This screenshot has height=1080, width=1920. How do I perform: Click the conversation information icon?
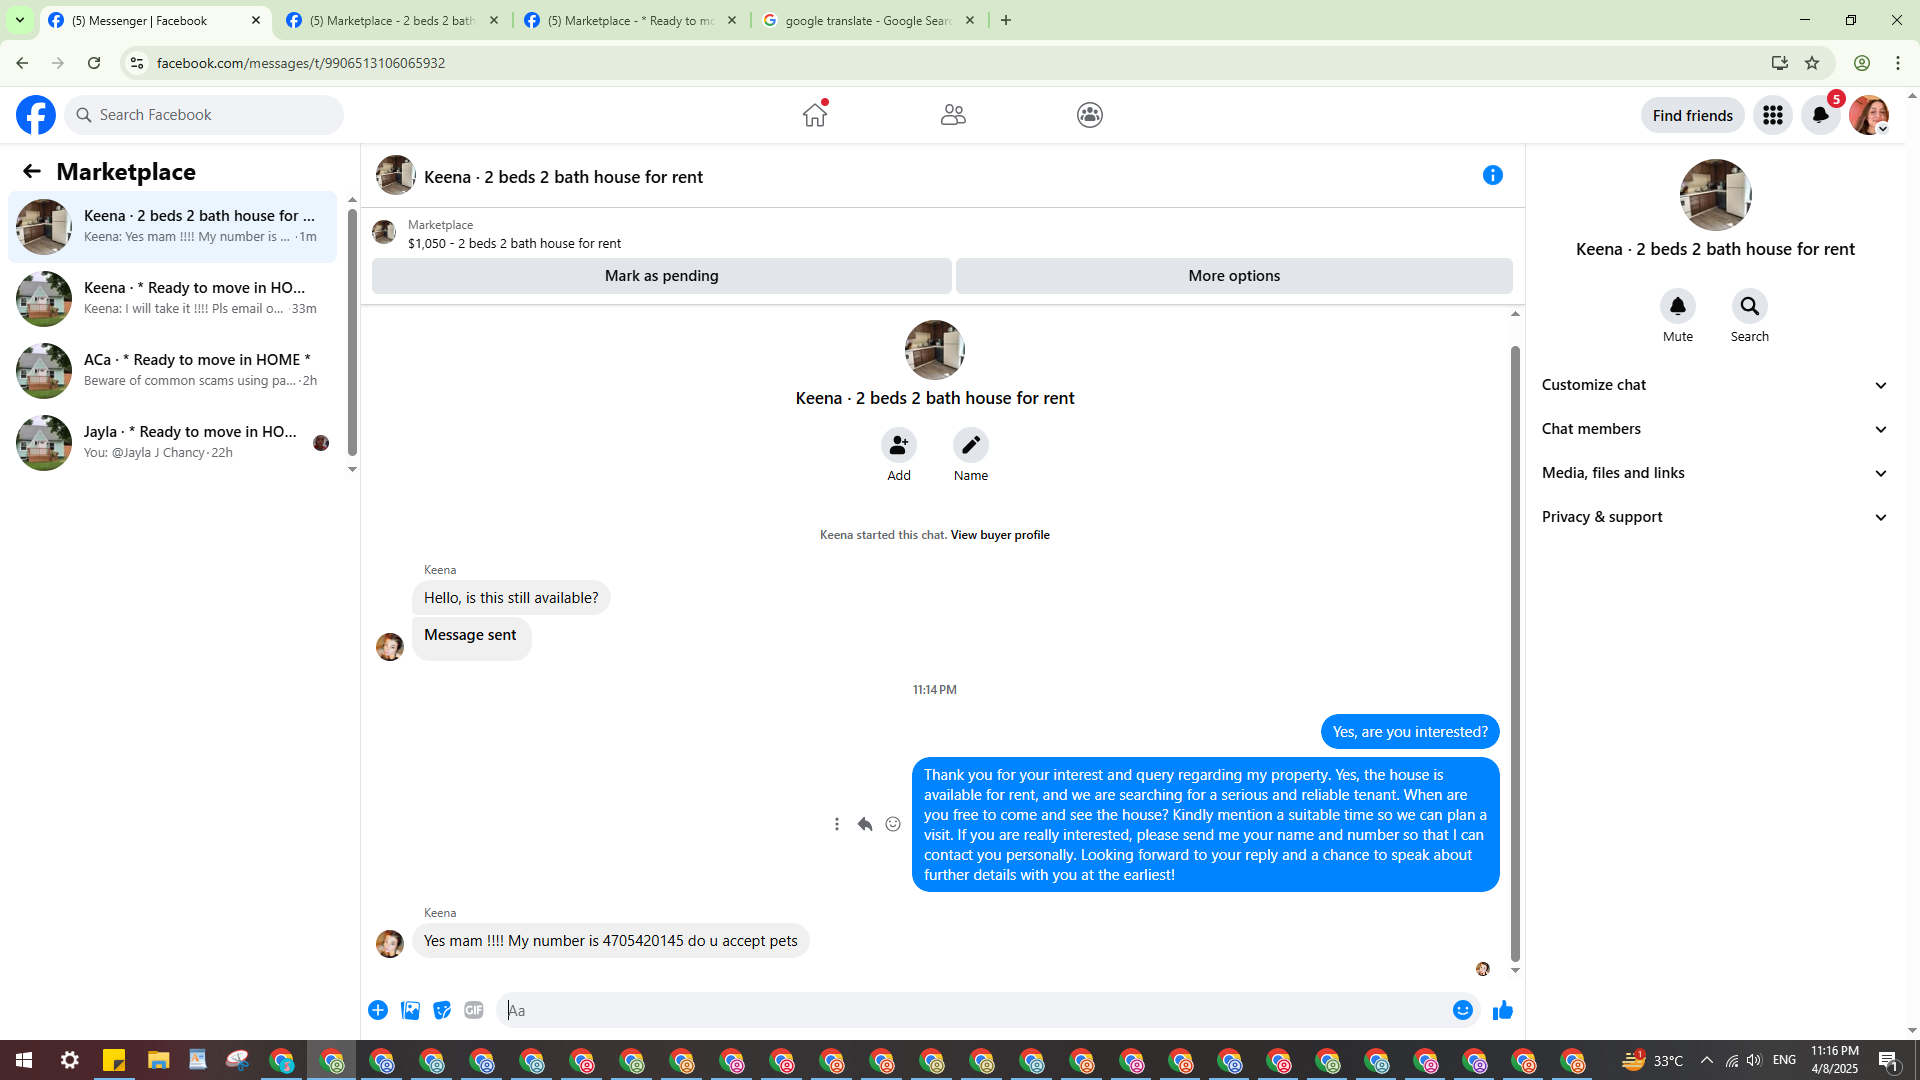point(1492,176)
